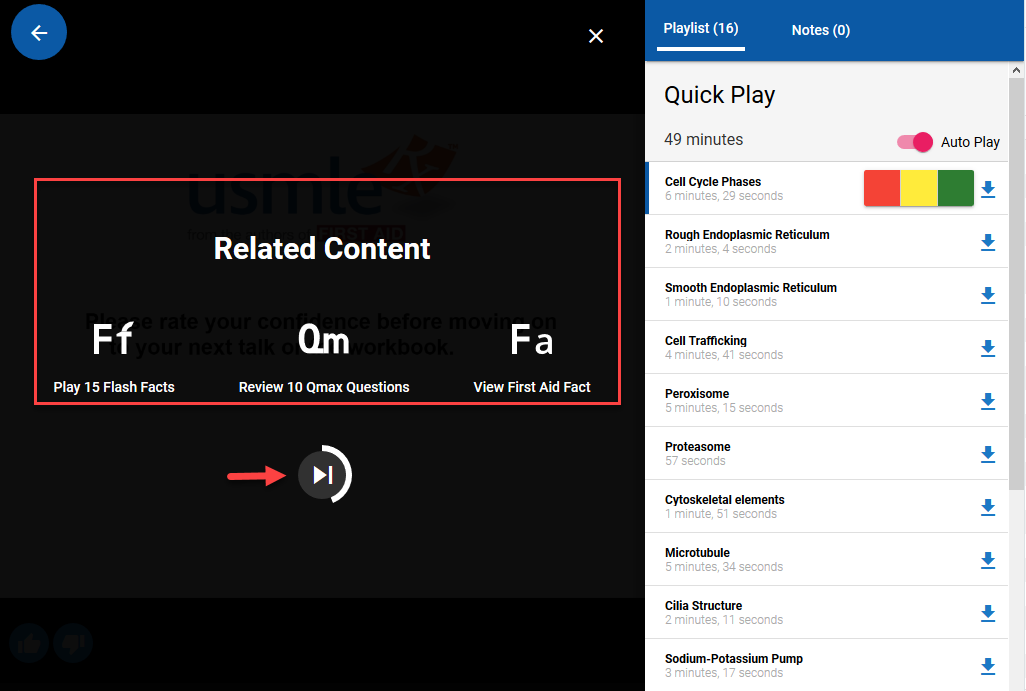Download the Cilia Structure video
Screen dimensions: 1026x691
[x=988, y=613]
